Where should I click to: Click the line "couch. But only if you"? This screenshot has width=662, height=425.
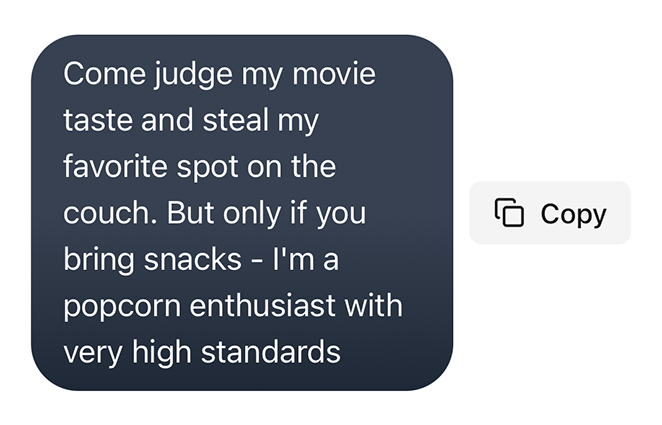pos(214,214)
